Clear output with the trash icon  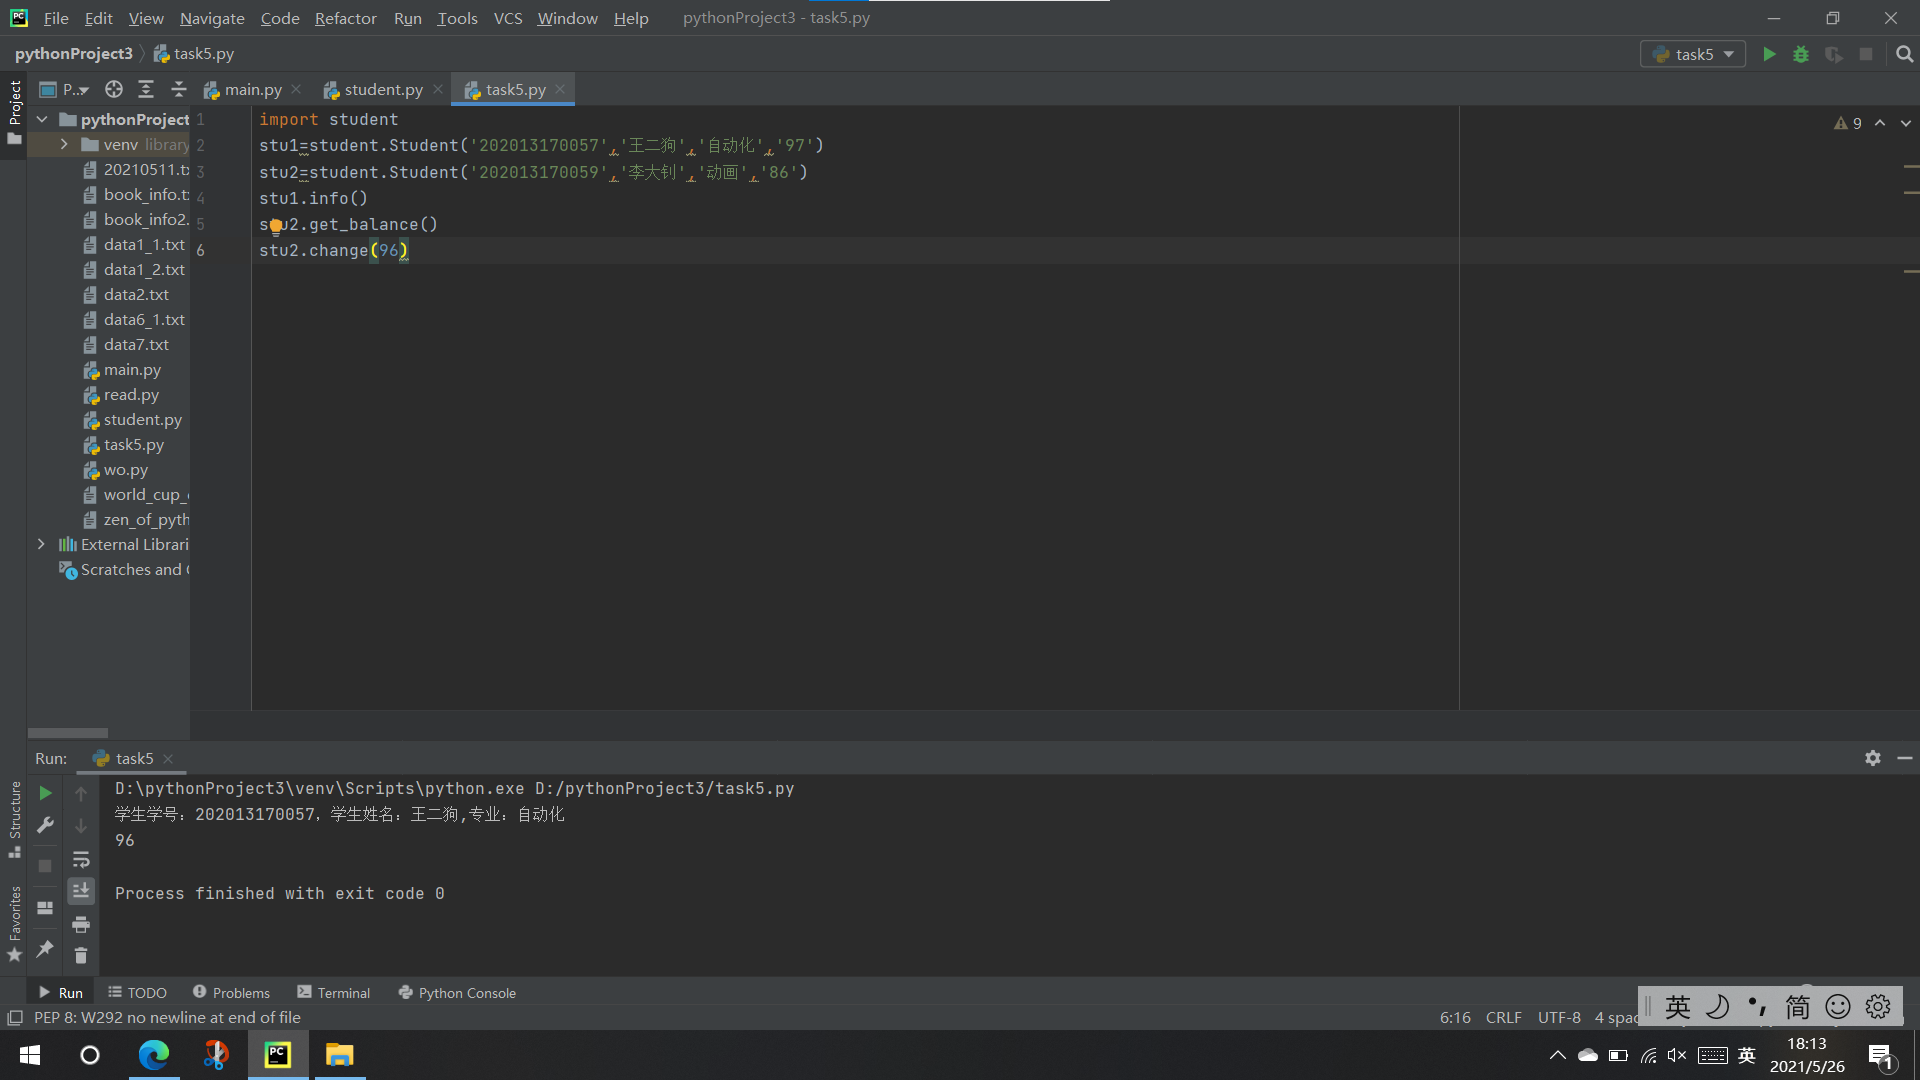[81, 956]
